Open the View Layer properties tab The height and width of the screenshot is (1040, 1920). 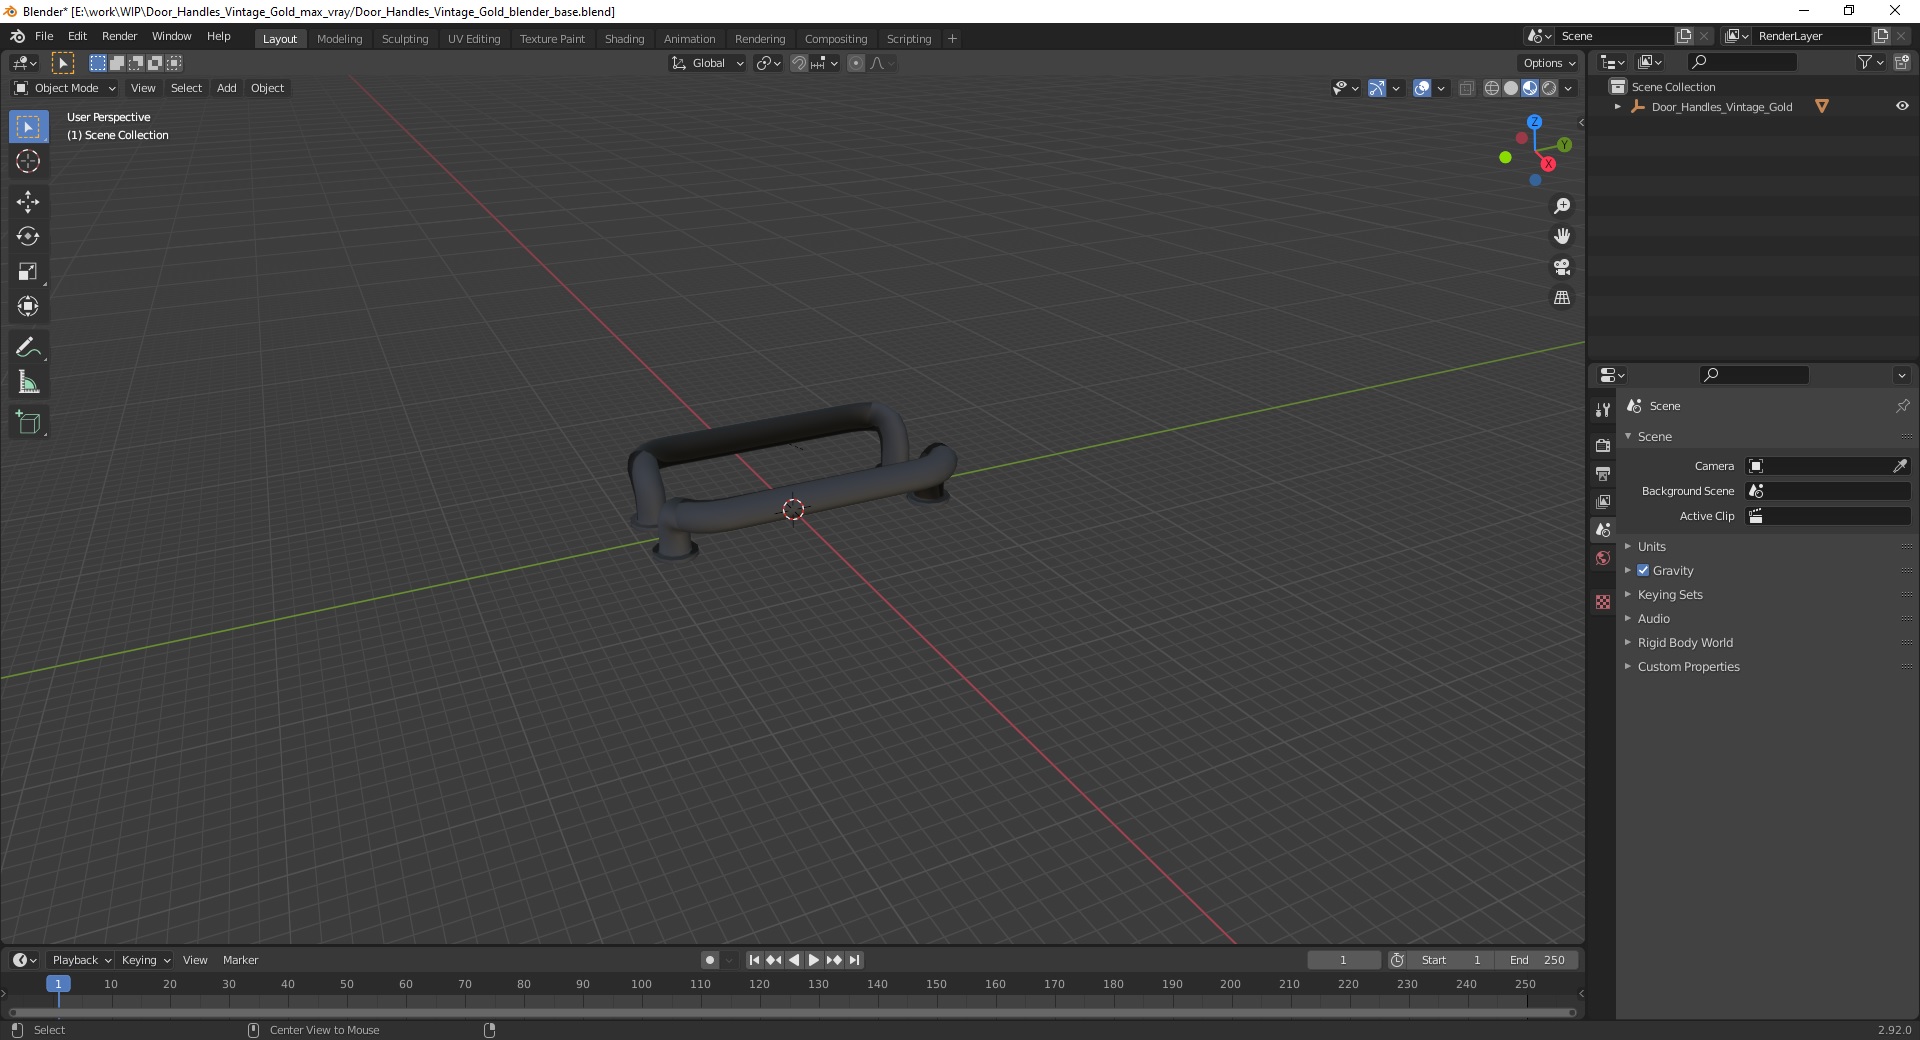pos(1603,501)
